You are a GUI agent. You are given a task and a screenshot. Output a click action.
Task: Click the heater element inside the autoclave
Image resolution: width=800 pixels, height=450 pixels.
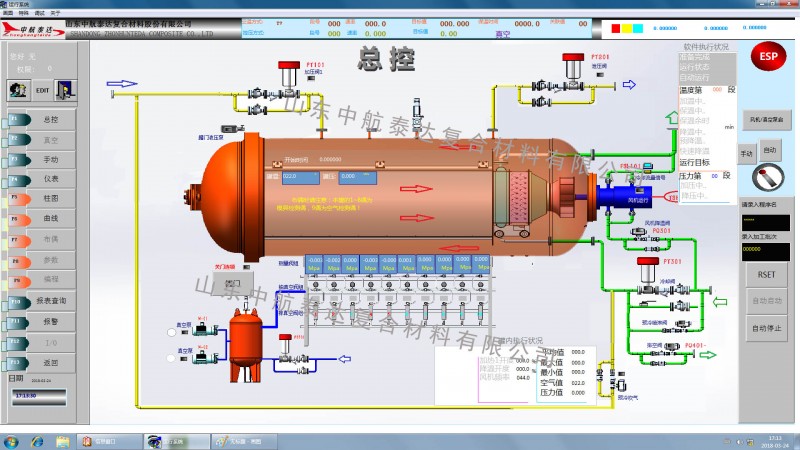[519, 197]
